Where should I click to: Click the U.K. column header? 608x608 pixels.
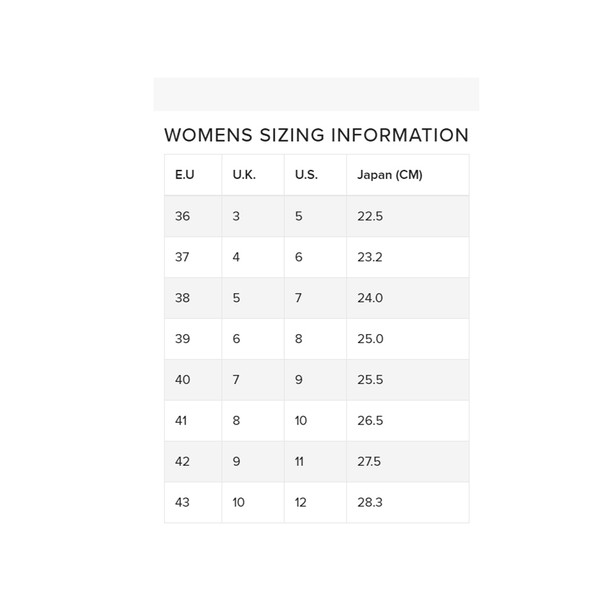point(244,175)
